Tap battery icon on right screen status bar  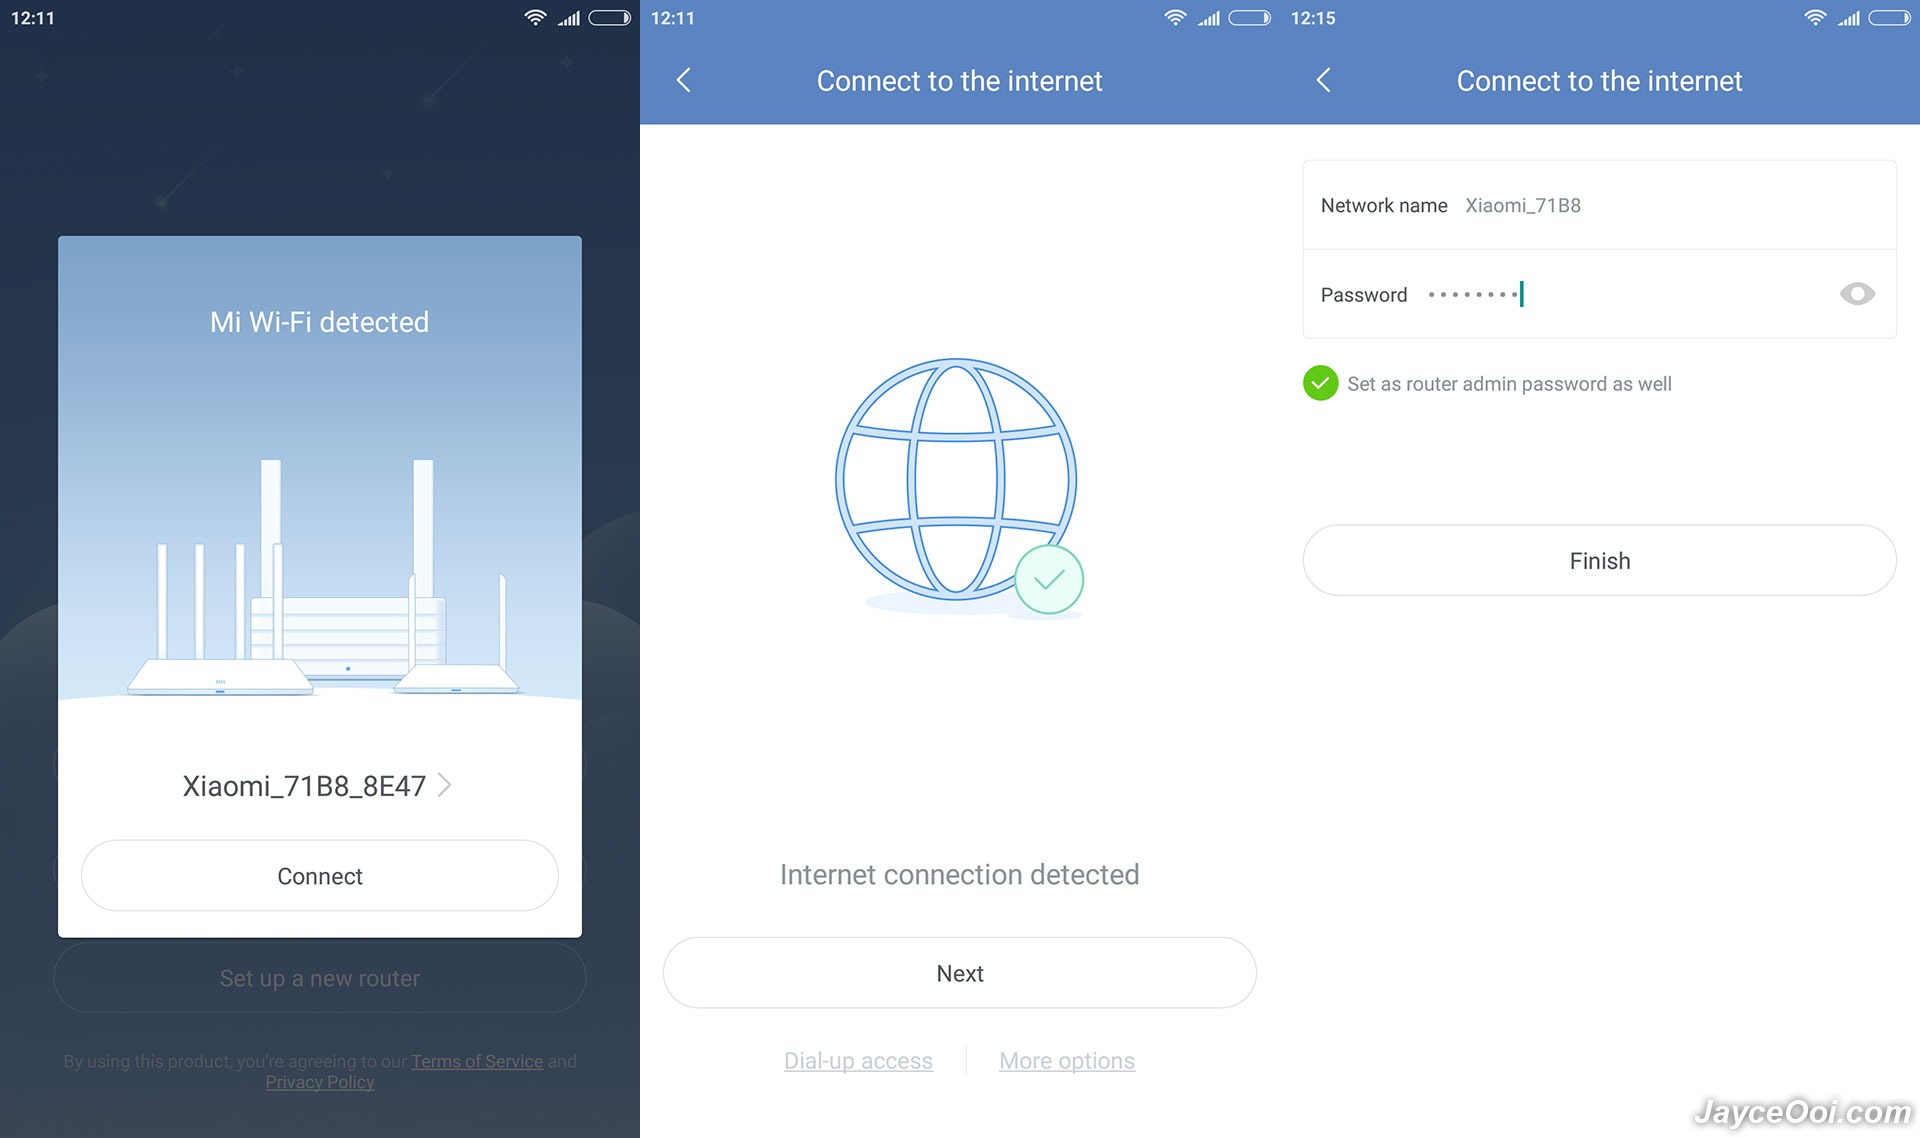click(1889, 17)
